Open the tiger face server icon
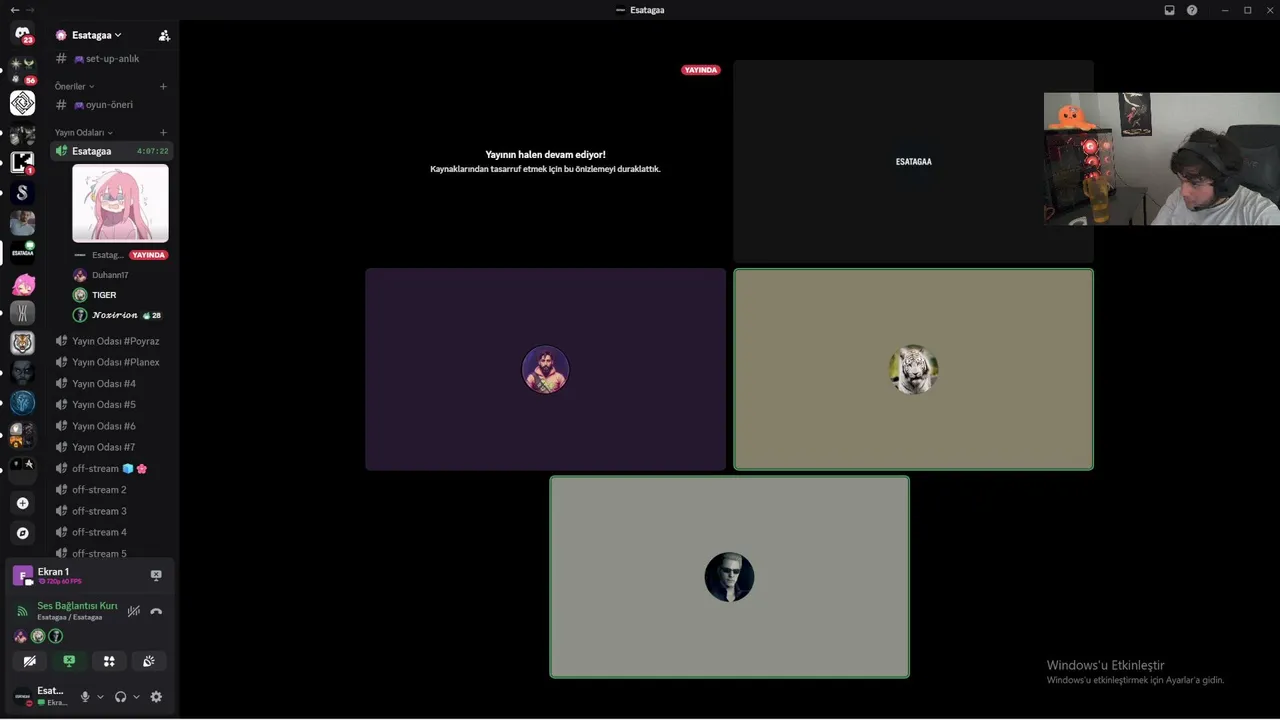The image size is (1280, 720). tap(22, 343)
